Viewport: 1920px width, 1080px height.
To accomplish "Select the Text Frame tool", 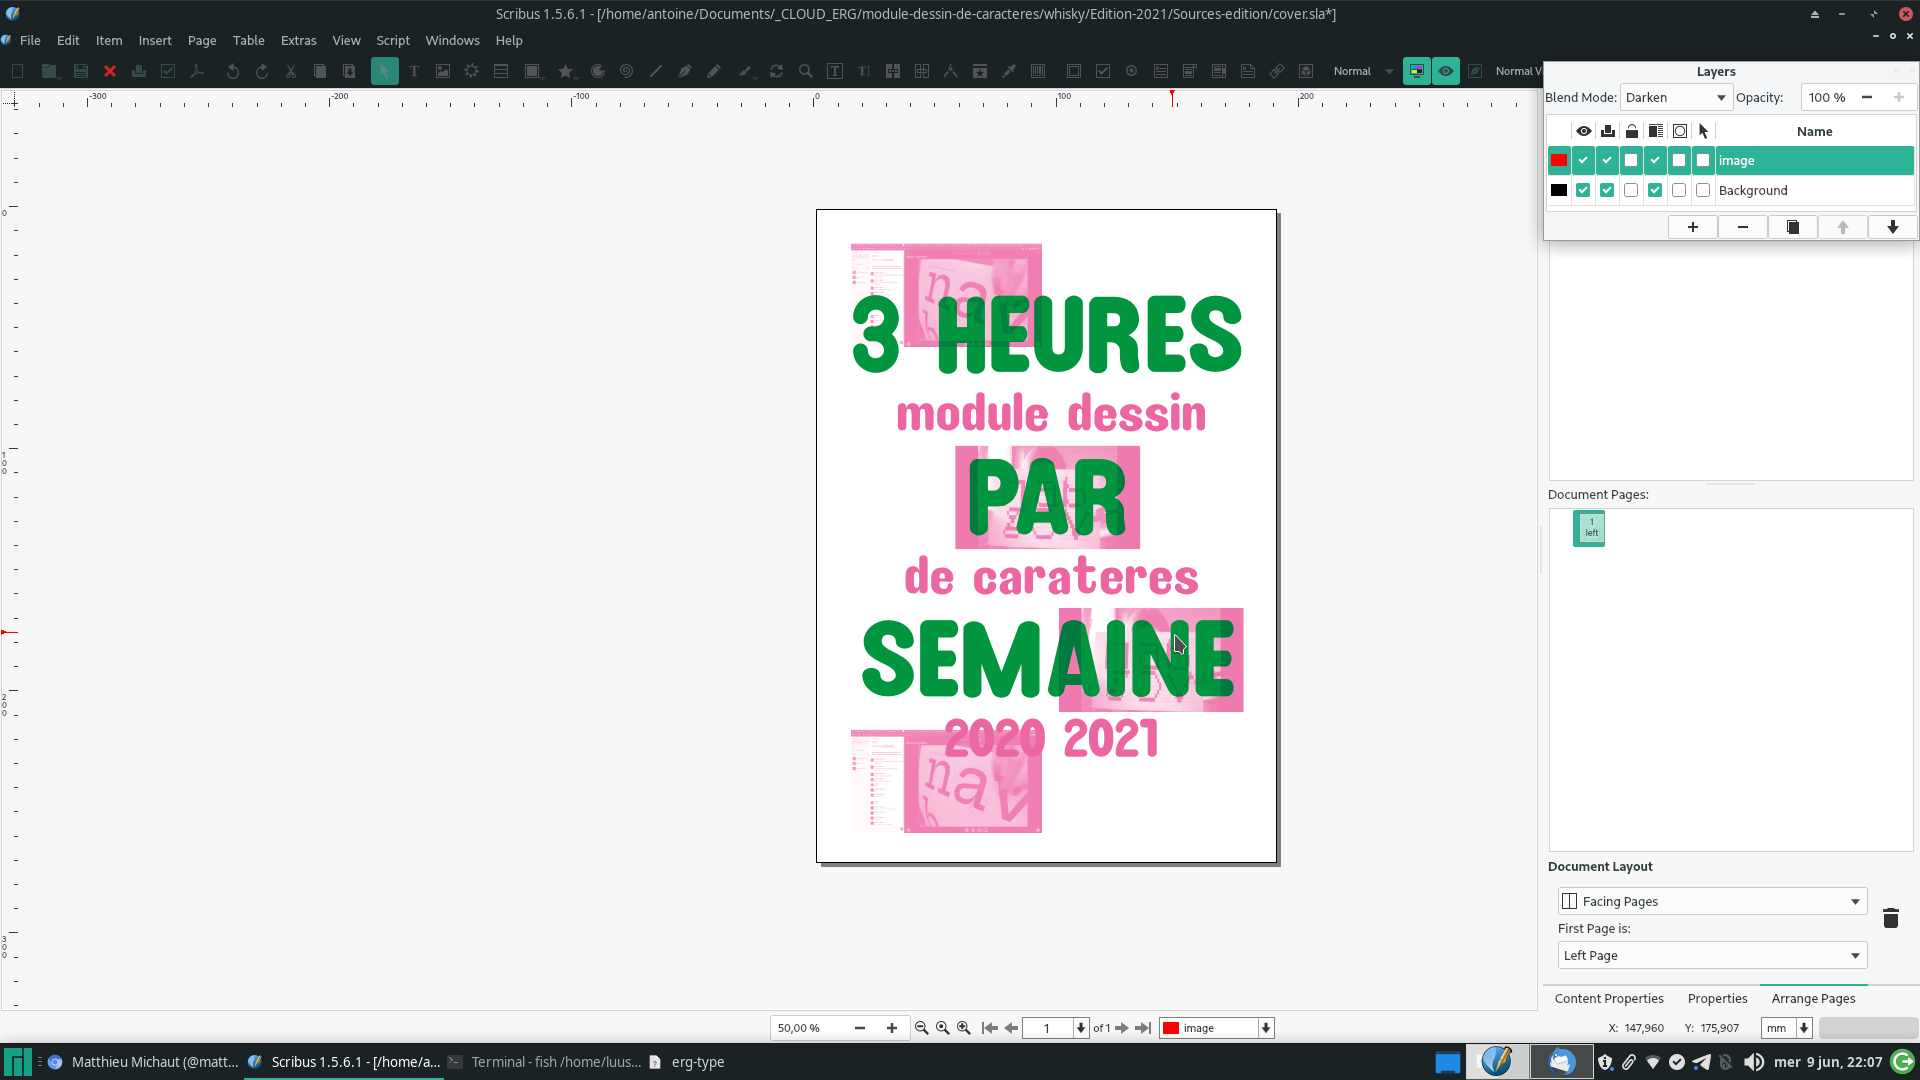I will point(414,71).
